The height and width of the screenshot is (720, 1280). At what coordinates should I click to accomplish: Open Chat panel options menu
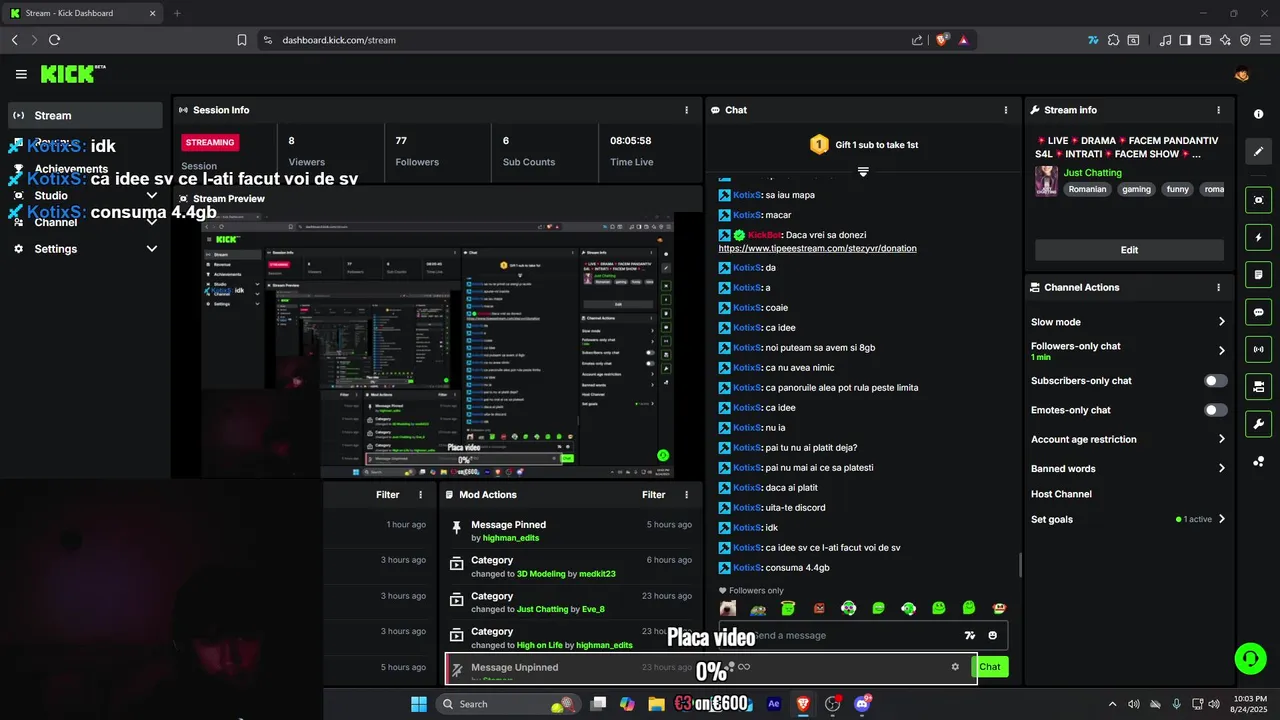1006,110
